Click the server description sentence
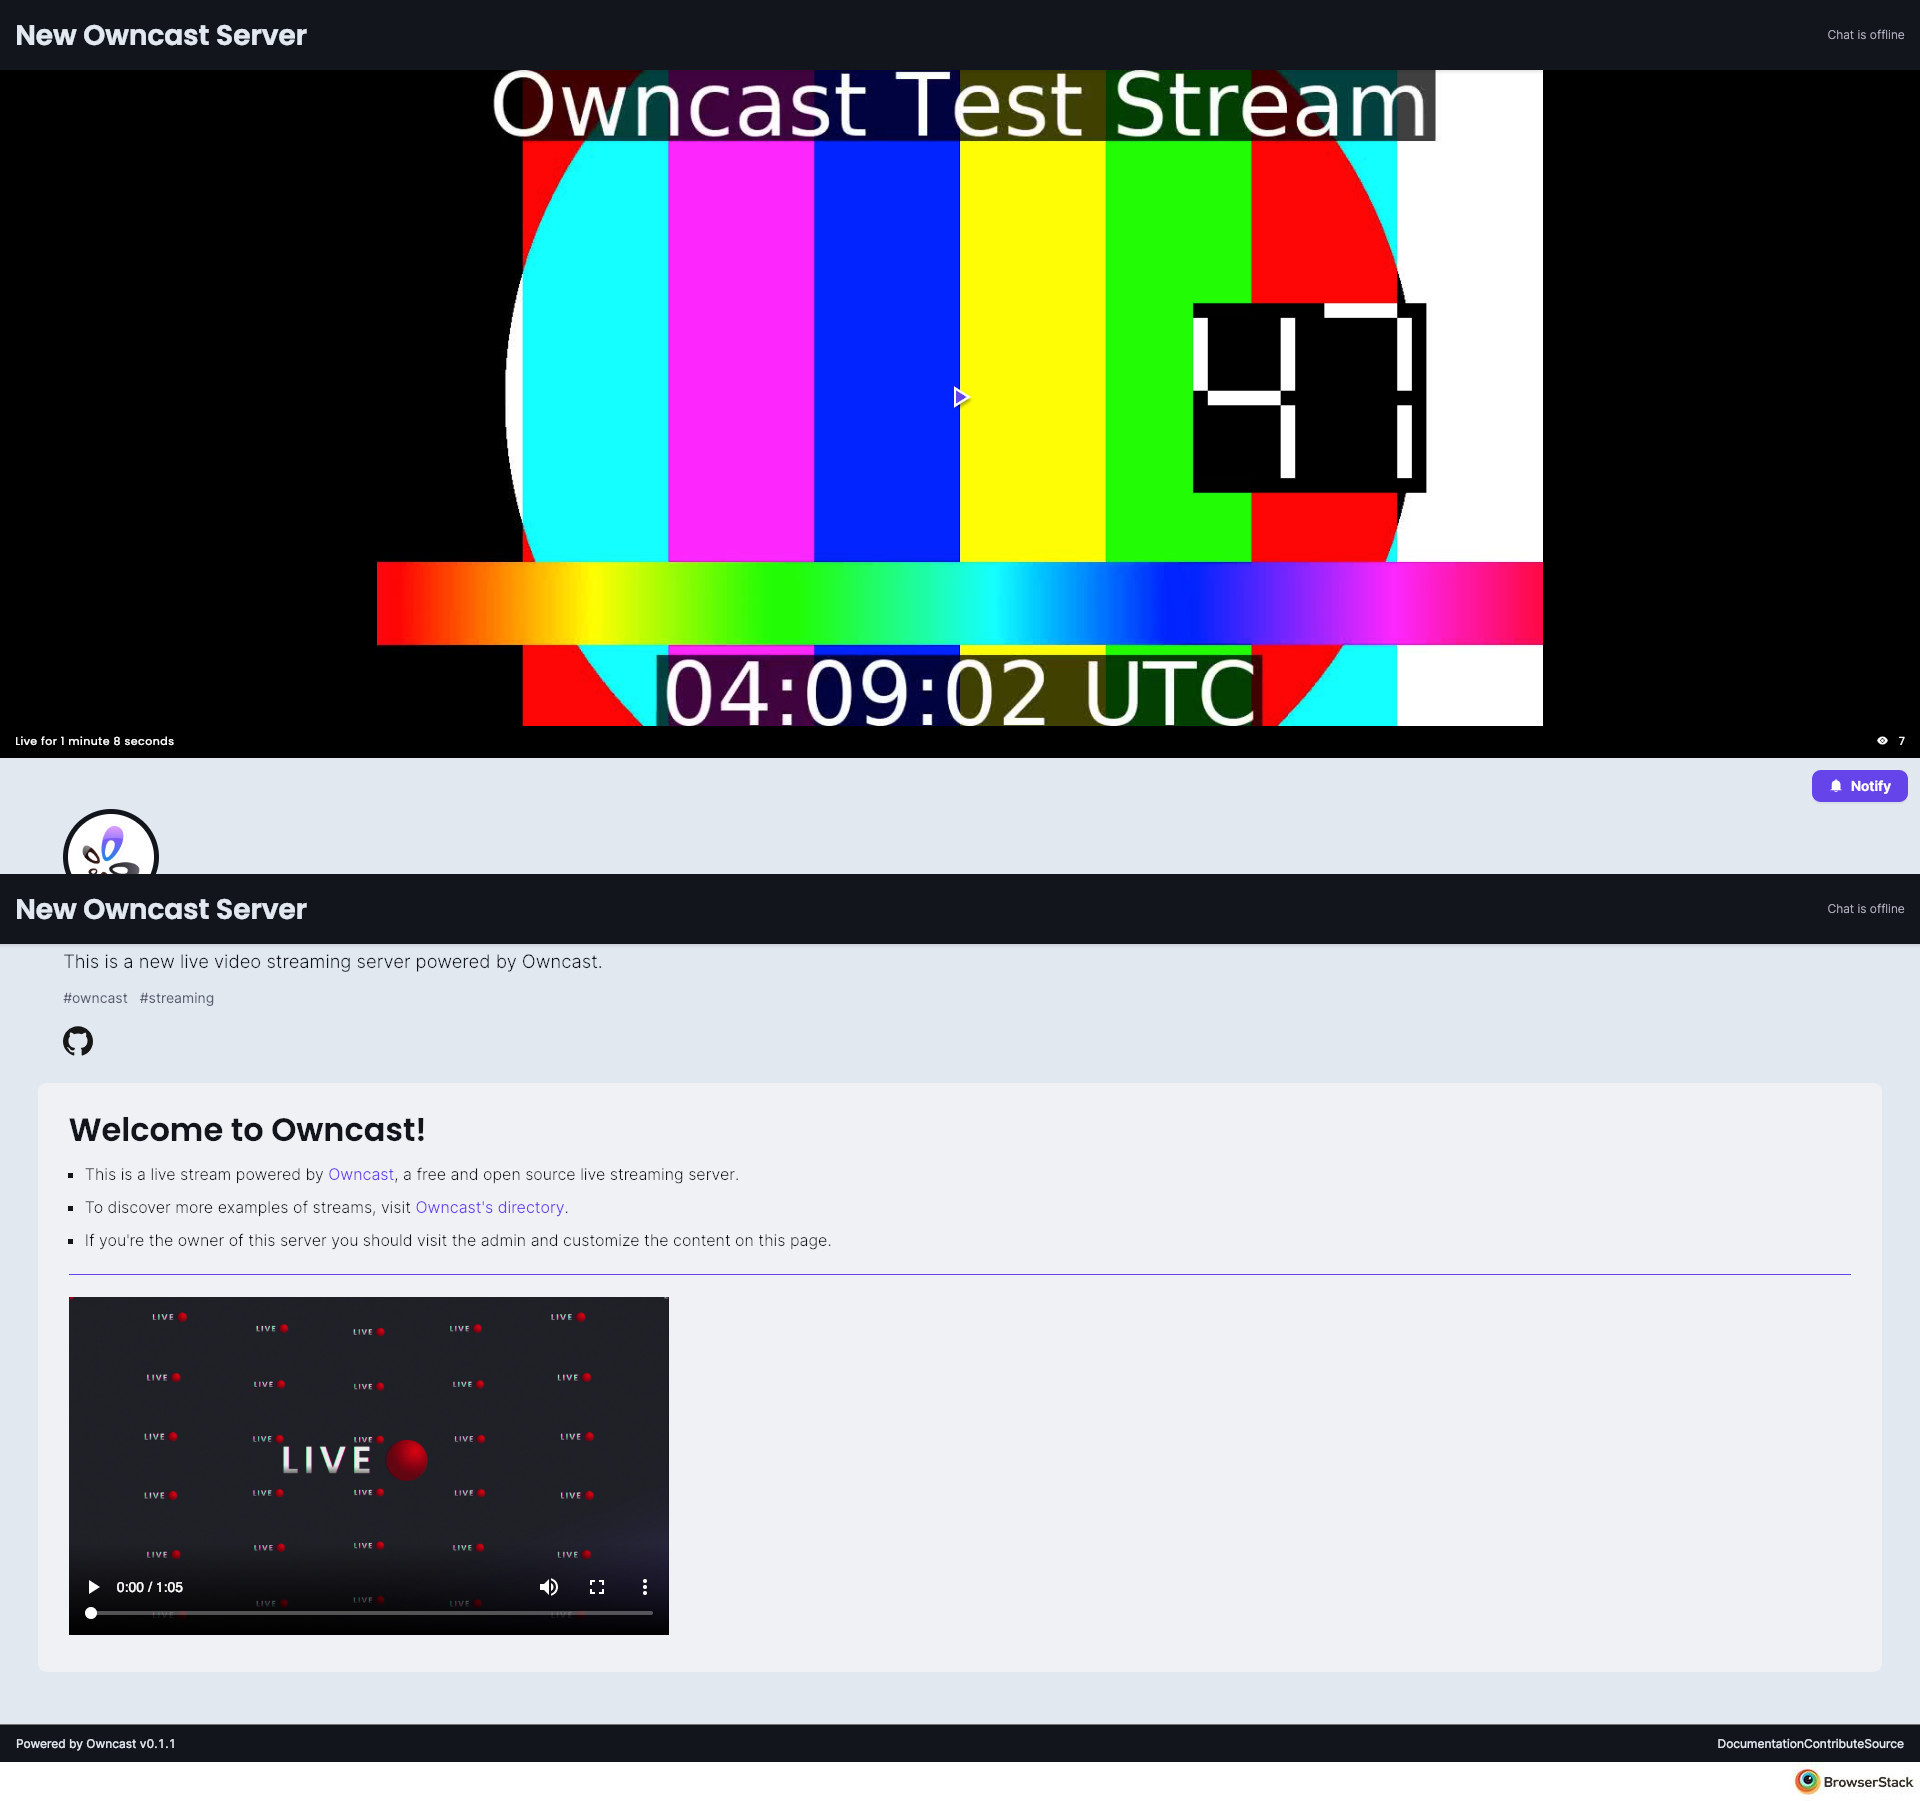This screenshot has height=1801, width=1920. pos(333,962)
